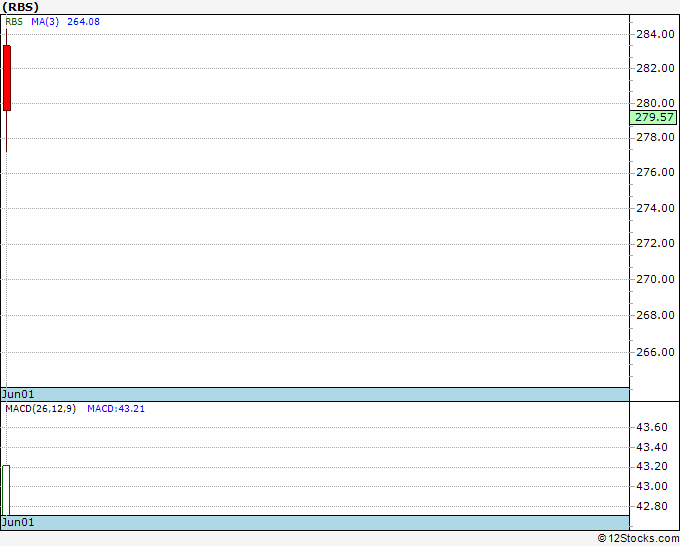The image size is (680, 546).
Task: Select the (RBS) chart title
Action: point(20,7)
